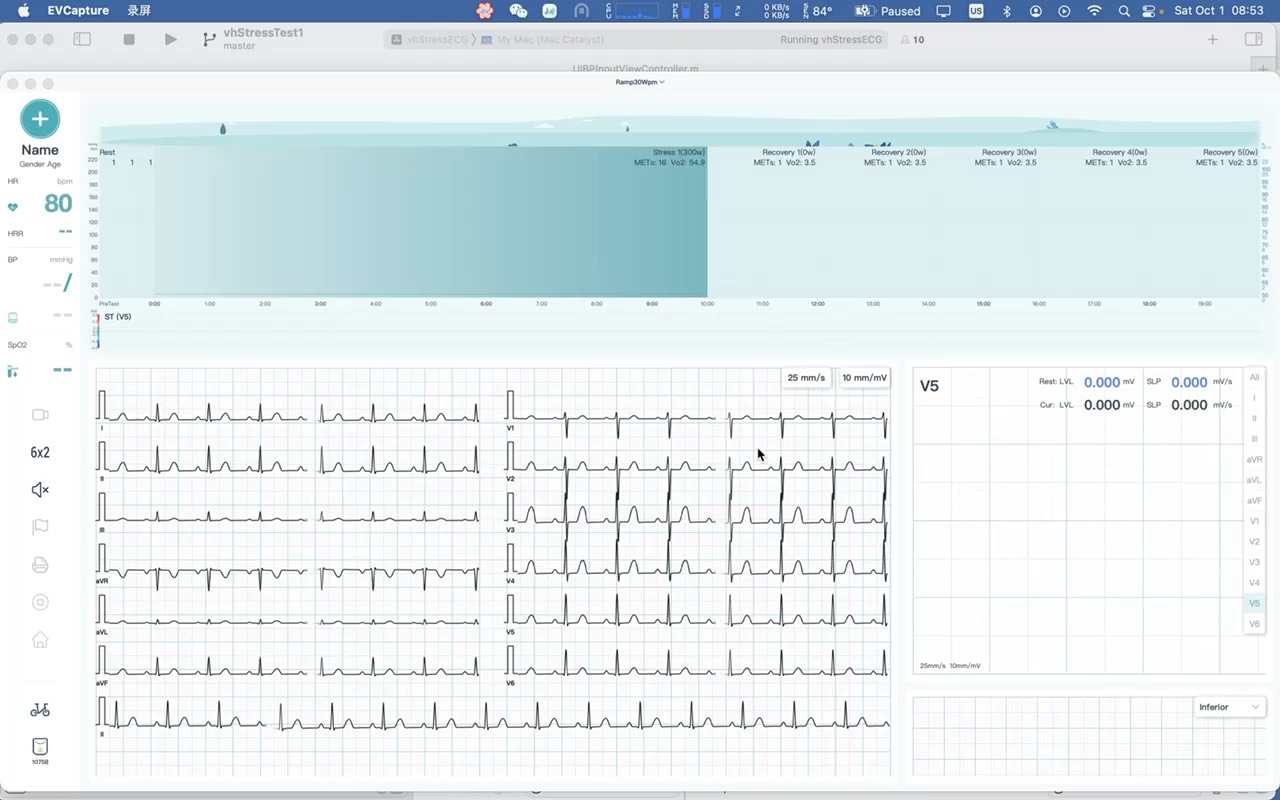
Task: Select lead V2 in lead list
Action: 1255,542
